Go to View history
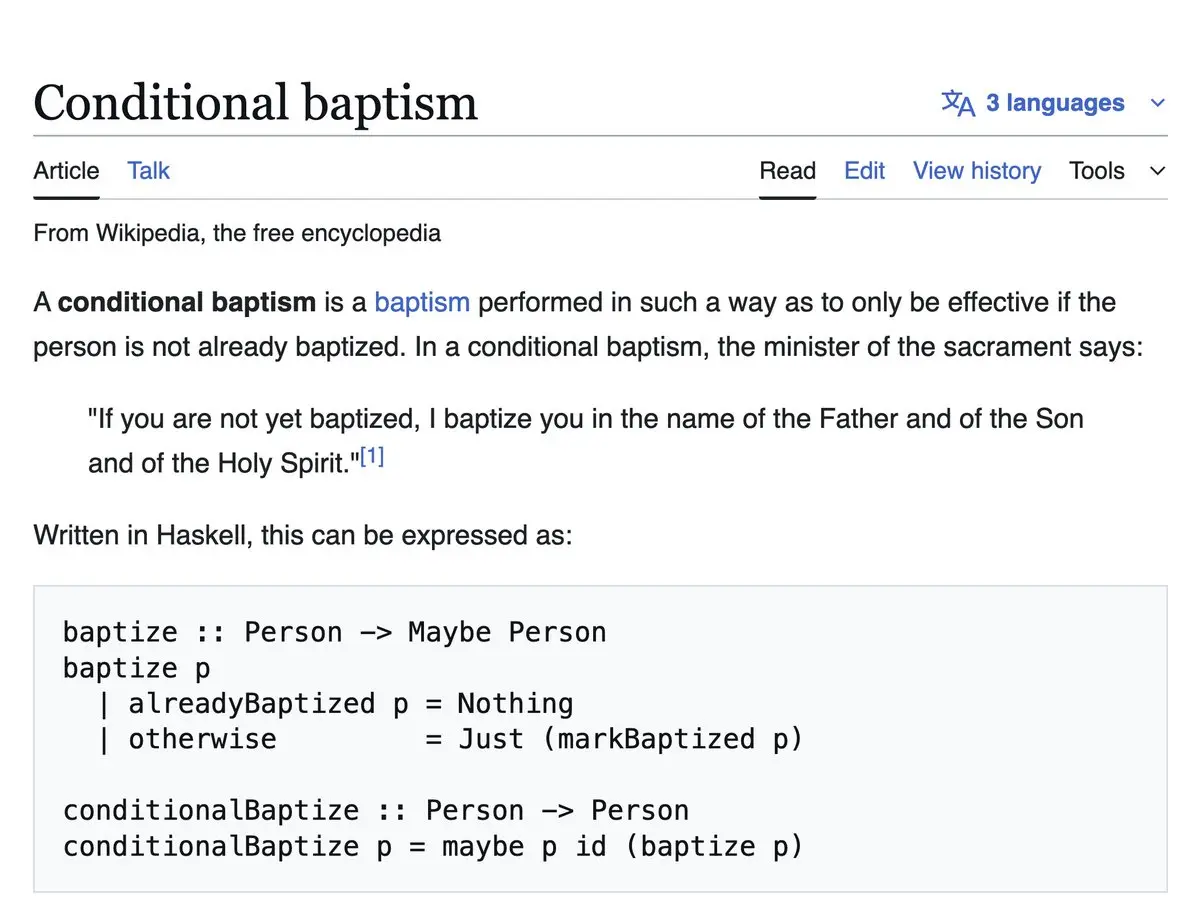Image resolution: width=1200 pixels, height=922 pixels. coord(976,171)
